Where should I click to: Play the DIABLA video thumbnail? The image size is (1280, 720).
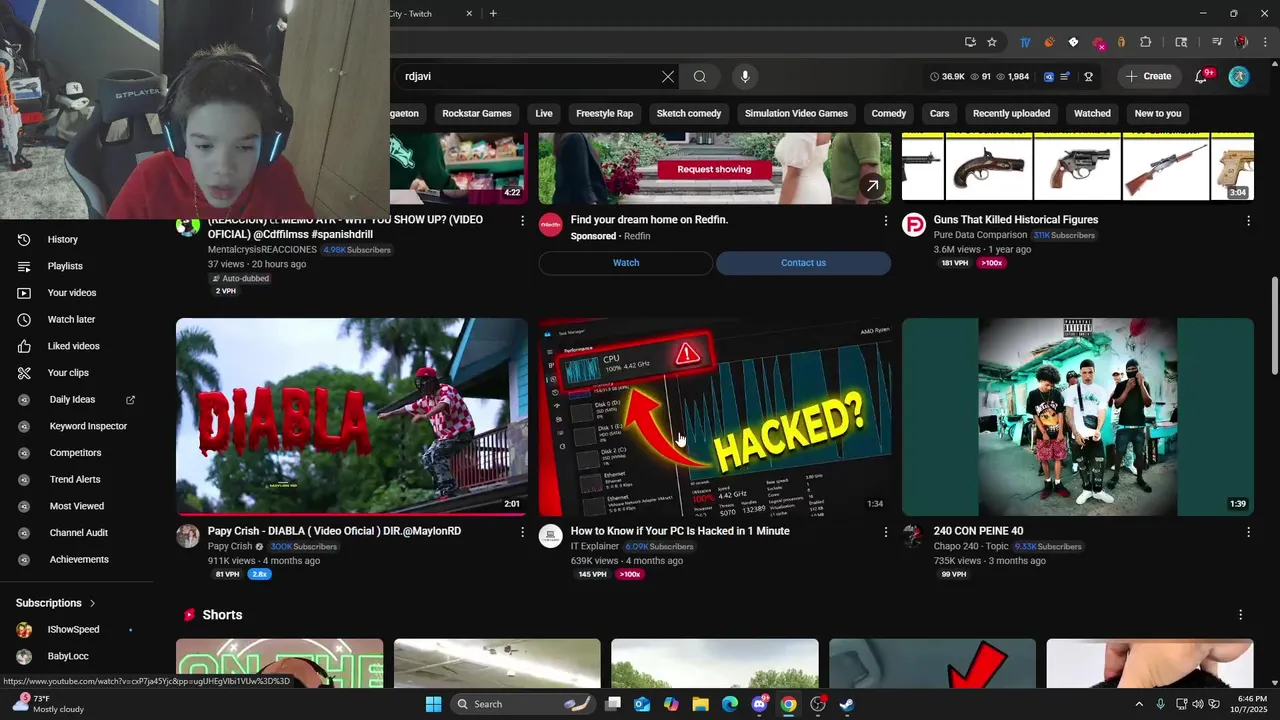[x=352, y=417]
